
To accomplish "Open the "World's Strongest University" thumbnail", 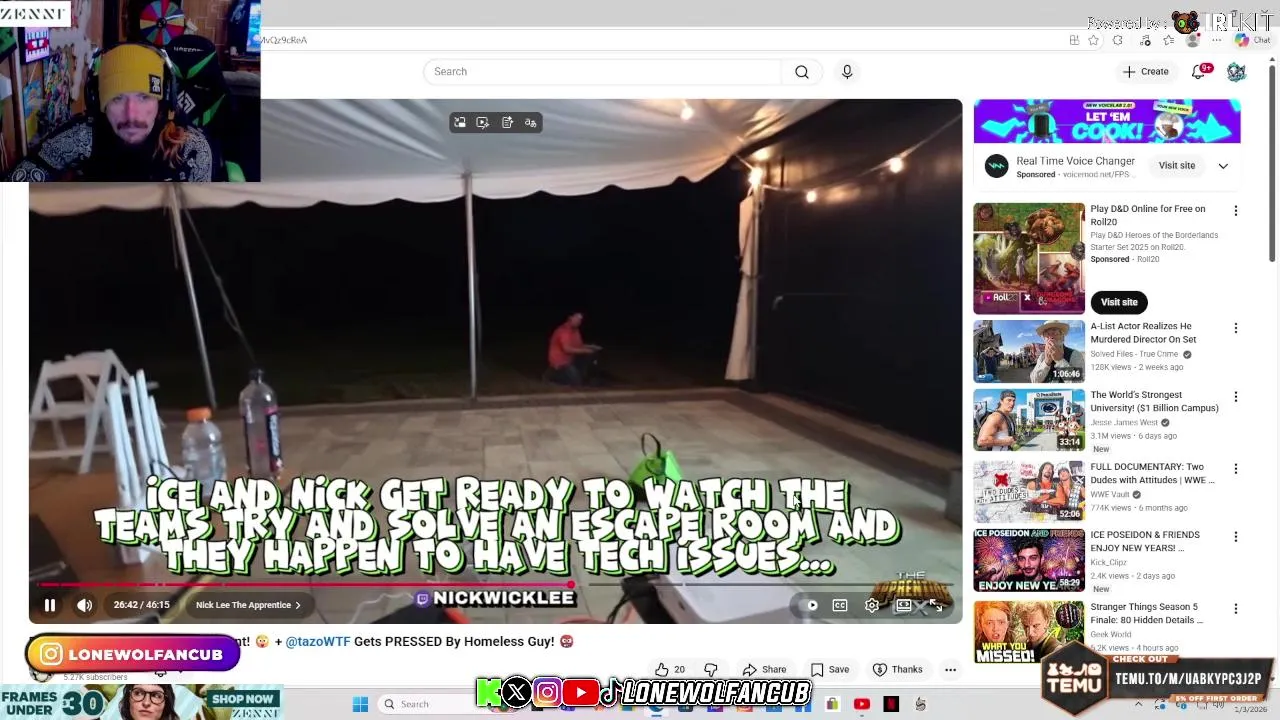I will (x=1029, y=420).
